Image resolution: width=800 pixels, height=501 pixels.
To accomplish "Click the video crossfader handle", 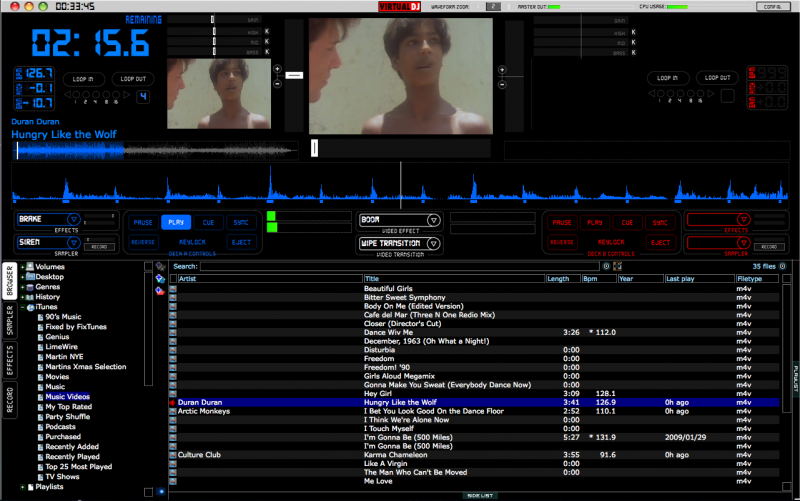I will (314, 148).
